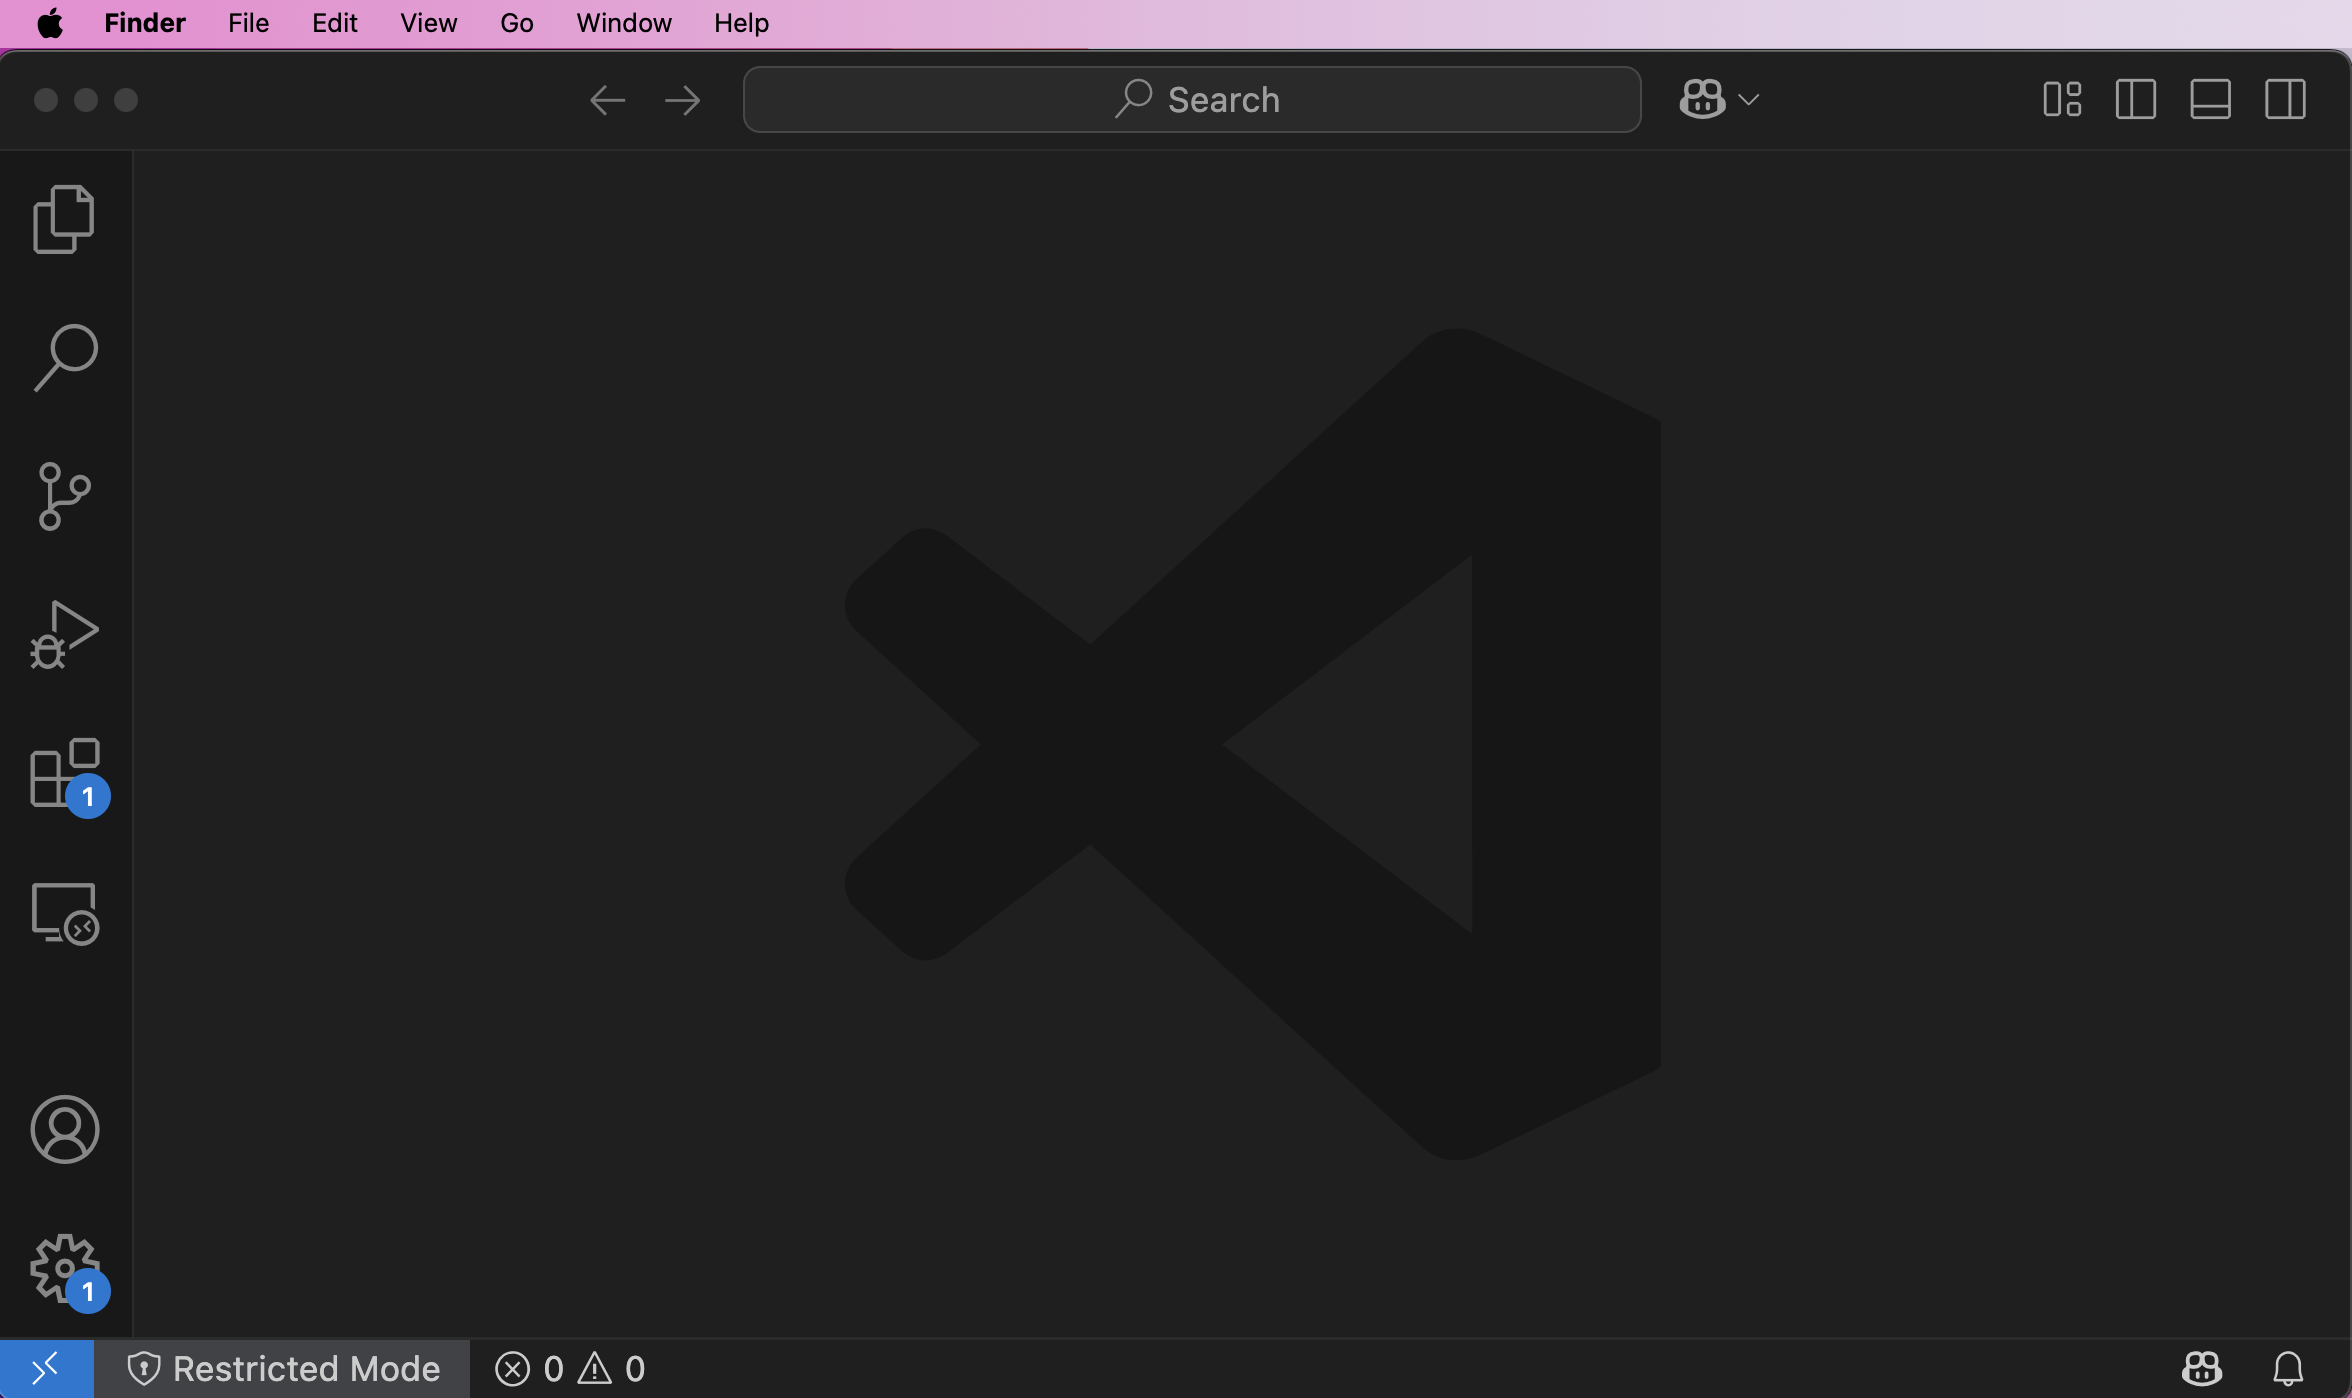Expand the Copilot dropdown chevron
Viewport: 2352px width, 1398px height.
pyautogui.click(x=1749, y=100)
